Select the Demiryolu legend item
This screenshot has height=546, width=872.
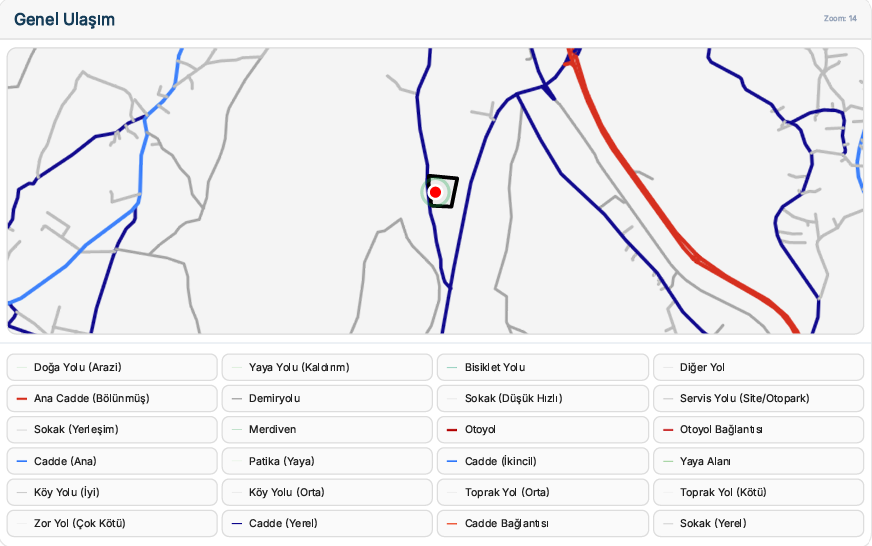pyautogui.click(x=327, y=399)
